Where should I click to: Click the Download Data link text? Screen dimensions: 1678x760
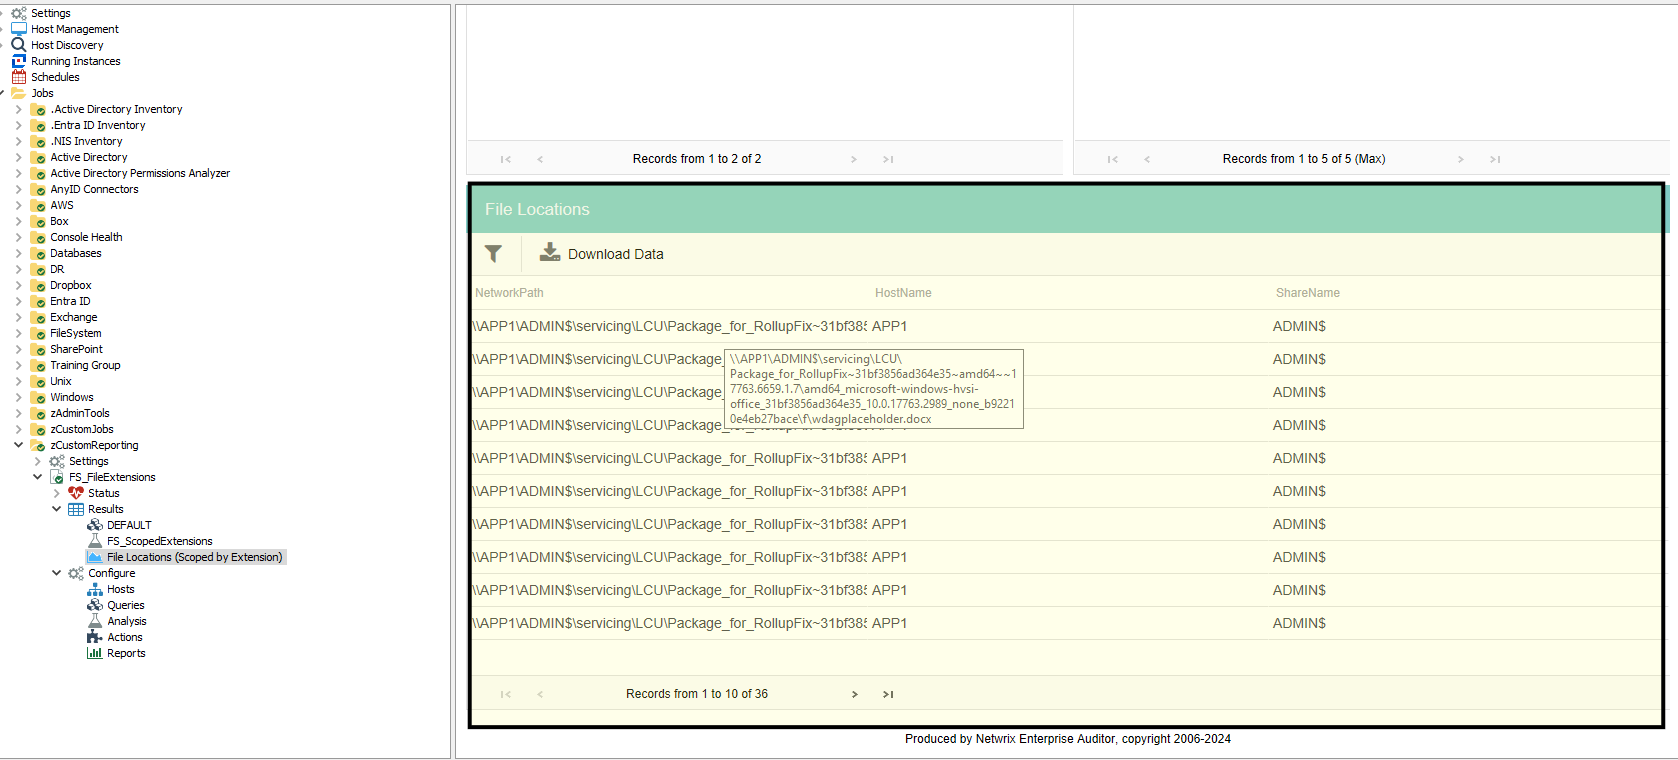tap(615, 254)
